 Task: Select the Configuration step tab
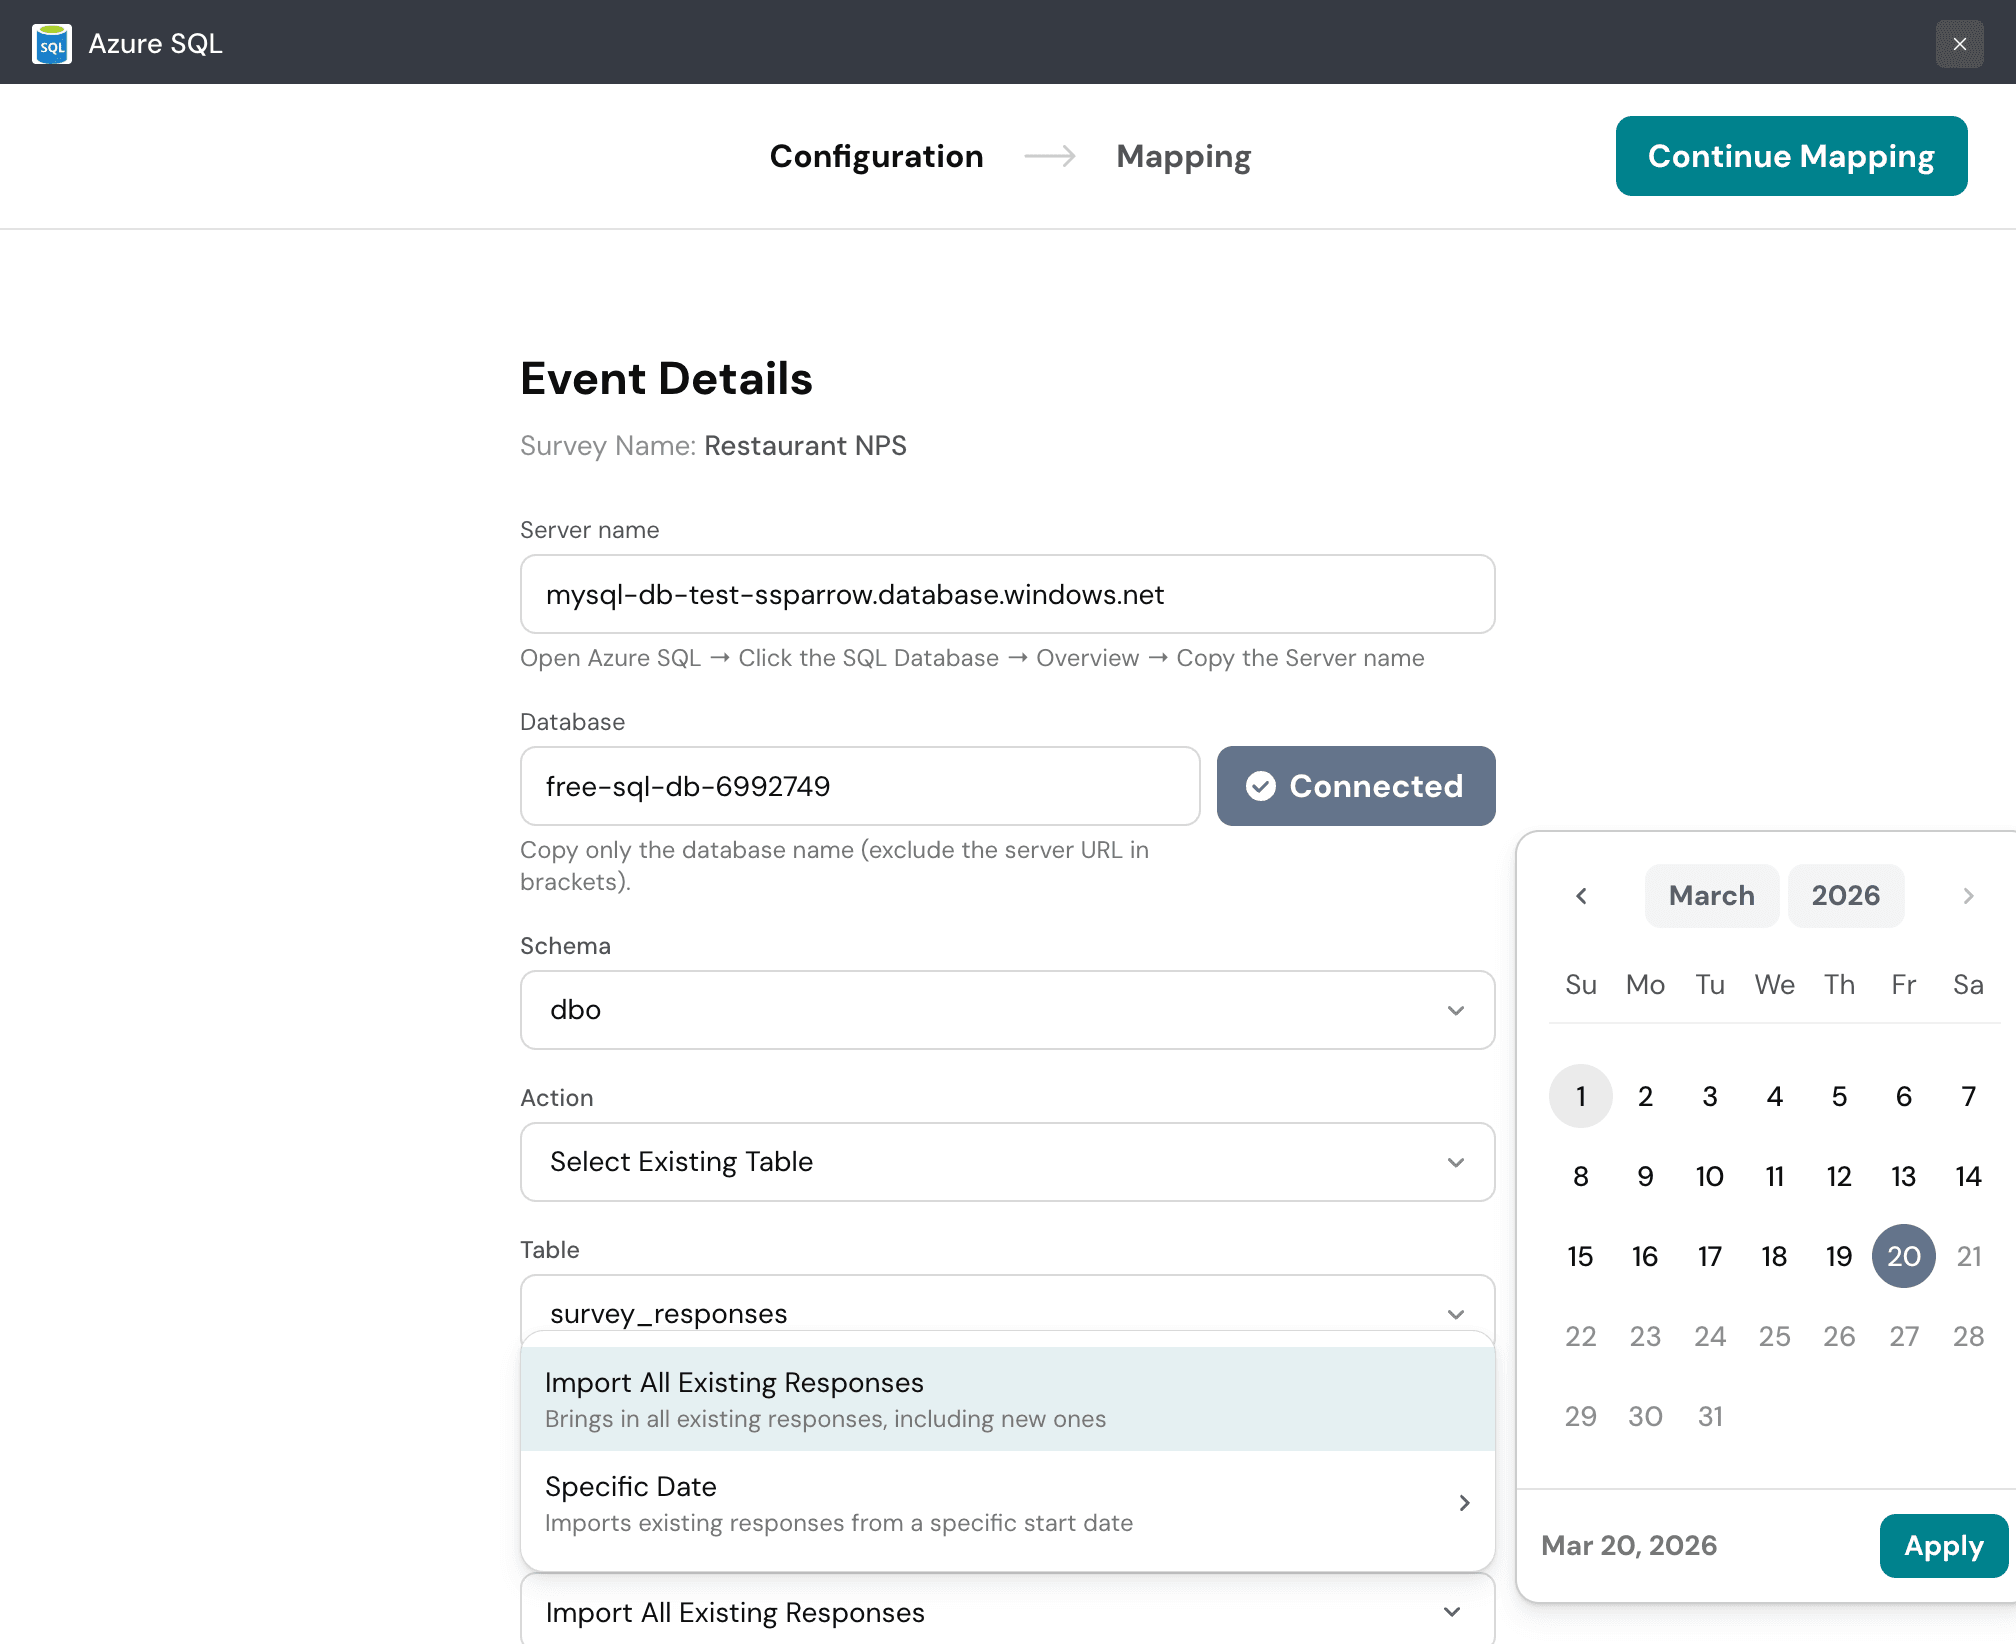(x=876, y=156)
